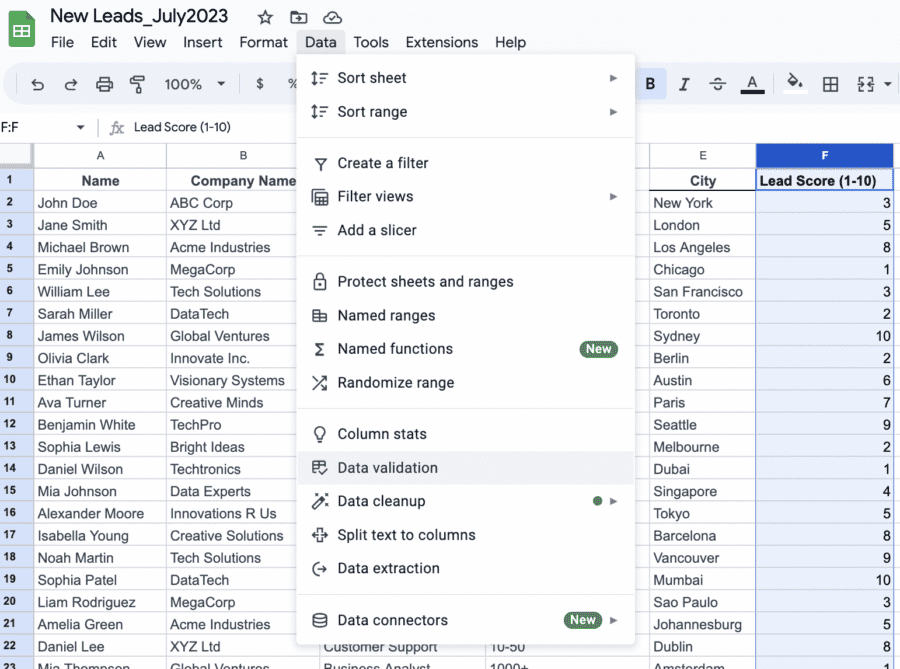Click the Move to folder icon
The height and width of the screenshot is (669, 900).
(298, 17)
